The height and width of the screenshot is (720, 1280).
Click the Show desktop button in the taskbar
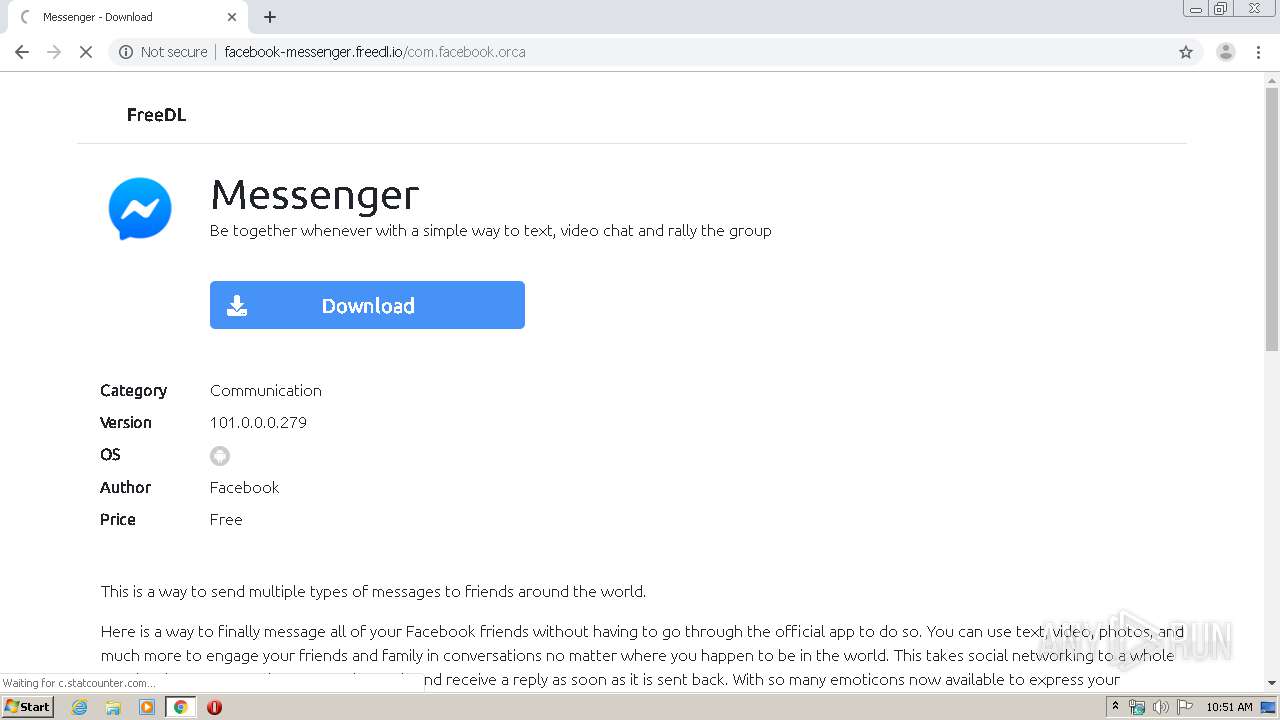point(1268,707)
